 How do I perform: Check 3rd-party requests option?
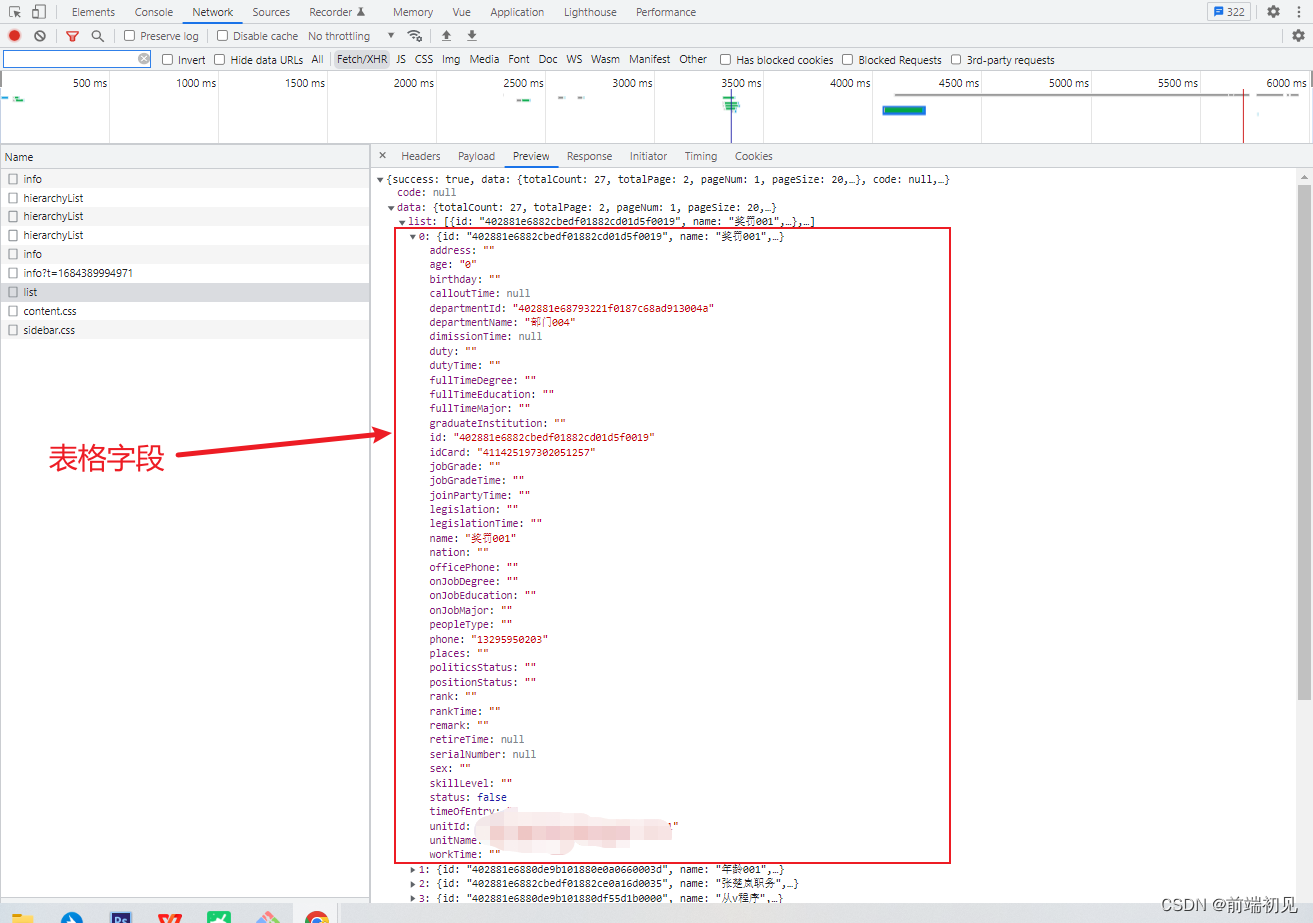(x=956, y=60)
